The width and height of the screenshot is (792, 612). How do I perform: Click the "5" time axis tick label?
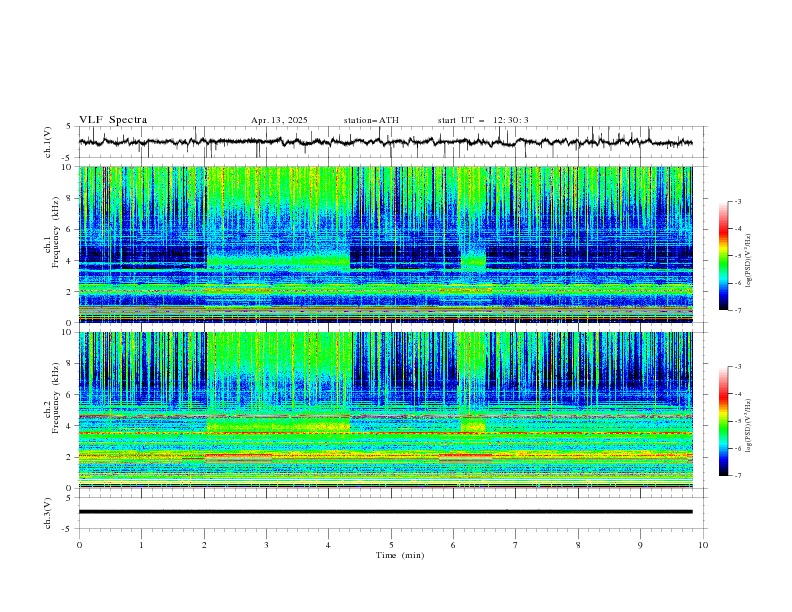391,545
